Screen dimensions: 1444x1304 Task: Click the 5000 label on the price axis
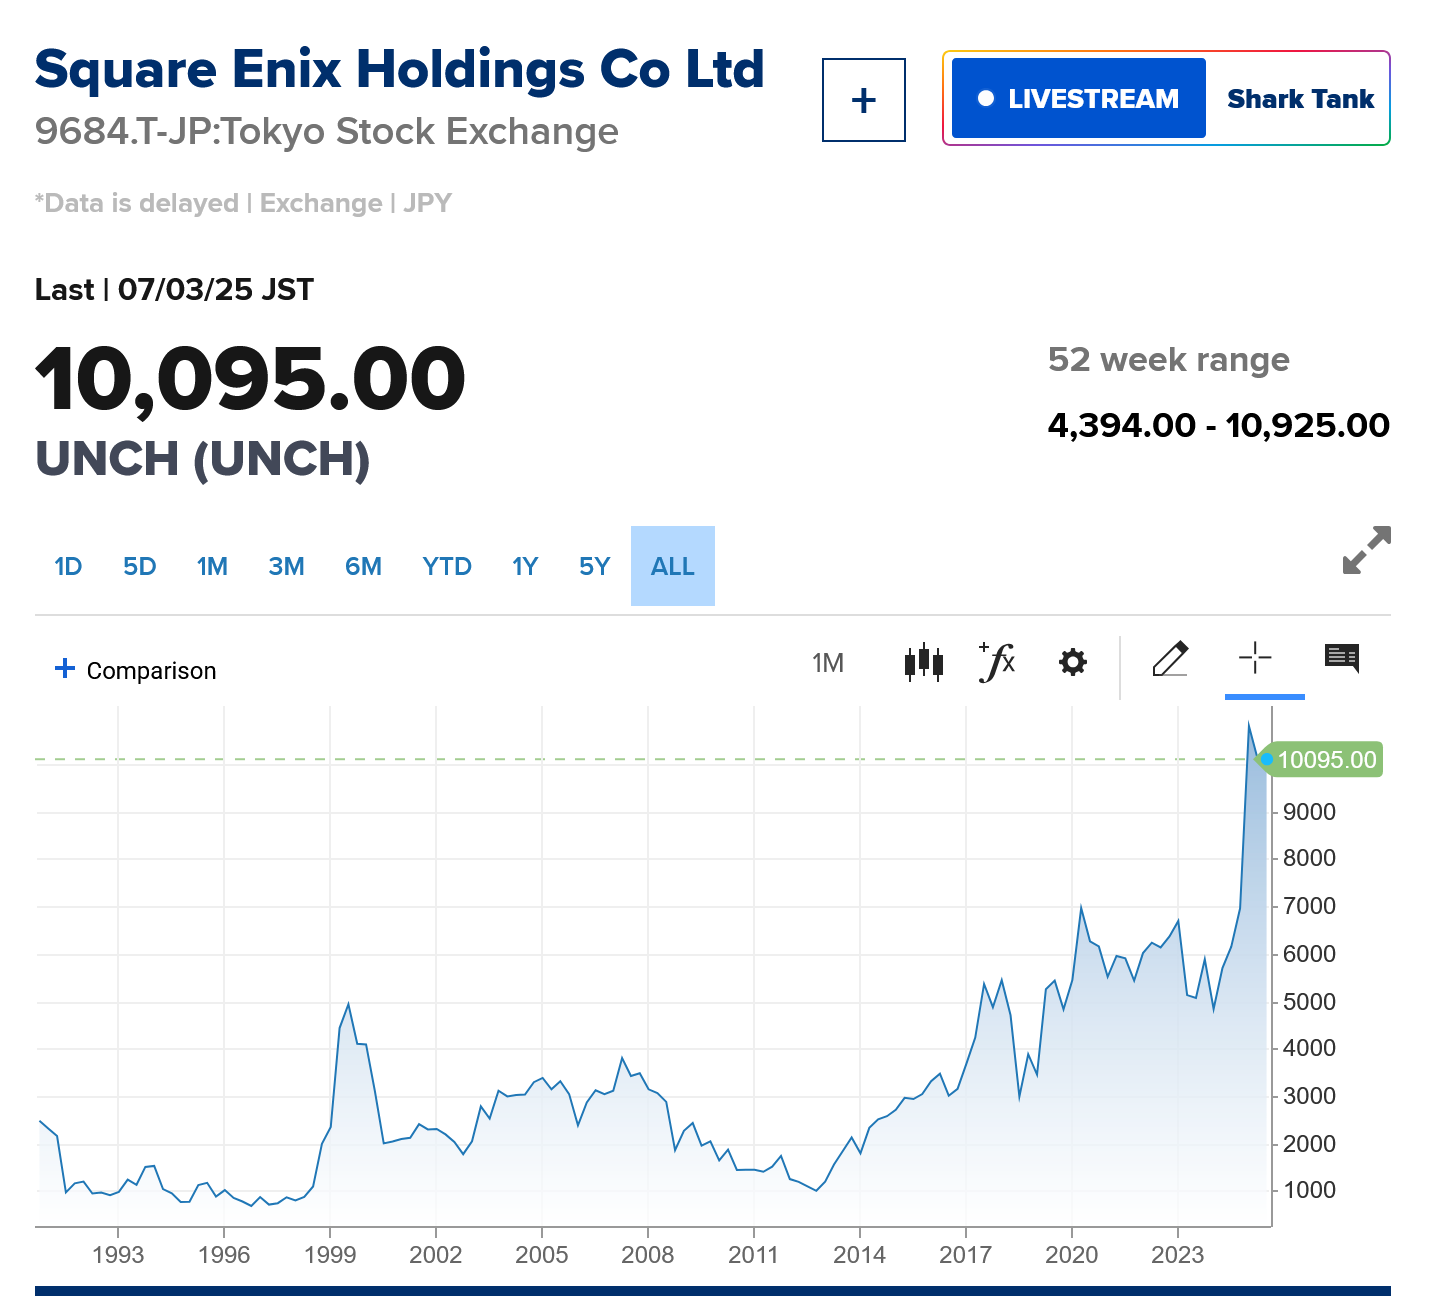pyautogui.click(x=1309, y=1002)
